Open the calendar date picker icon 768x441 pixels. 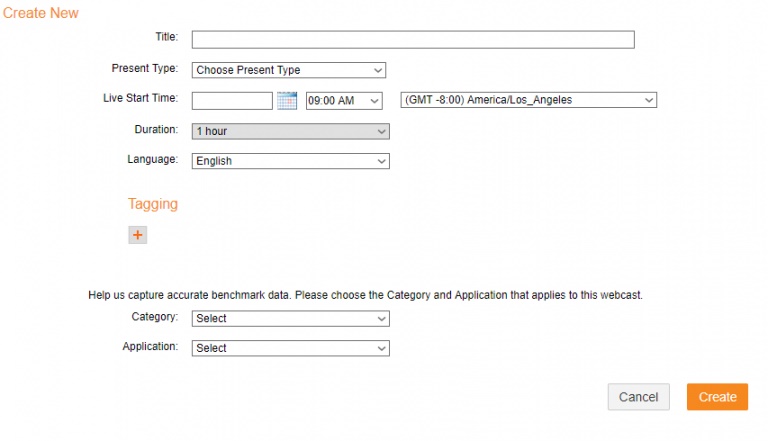(287, 100)
